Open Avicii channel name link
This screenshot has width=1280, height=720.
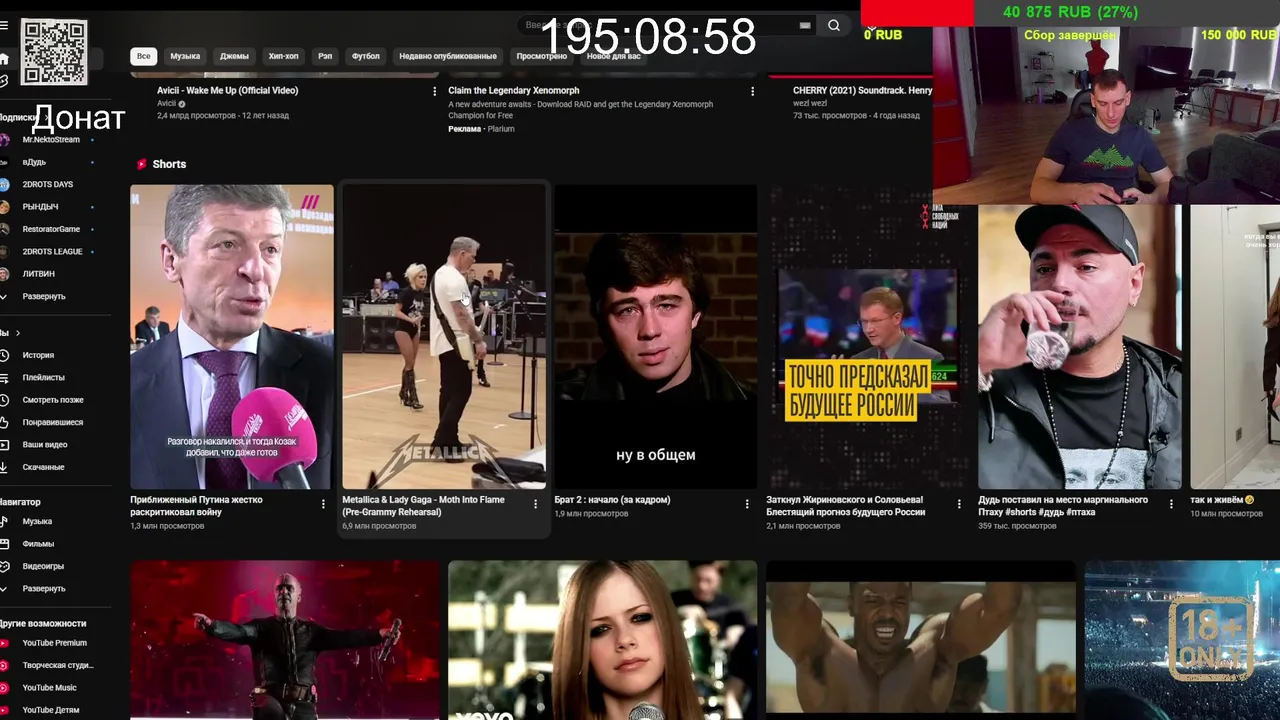(x=166, y=103)
